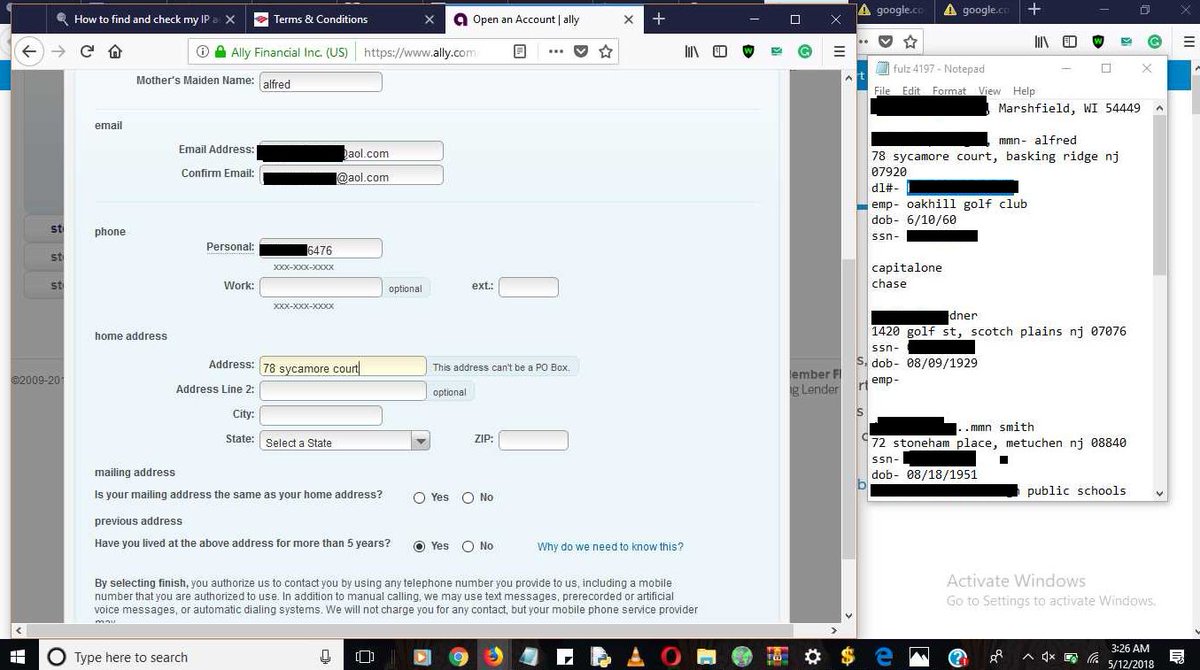Click Grammarly extension icon in front Firefox
This screenshot has width=1200, height=670.
805,52
